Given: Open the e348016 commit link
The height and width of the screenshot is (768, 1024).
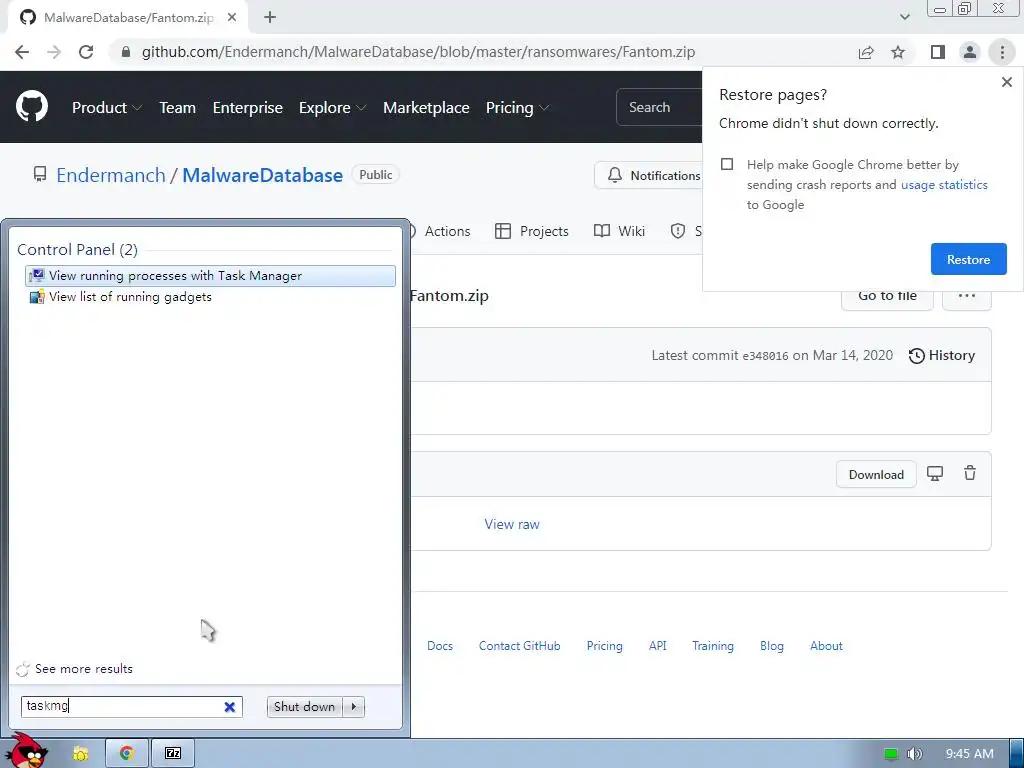Looking at the screenshot, I should (765, 356).
